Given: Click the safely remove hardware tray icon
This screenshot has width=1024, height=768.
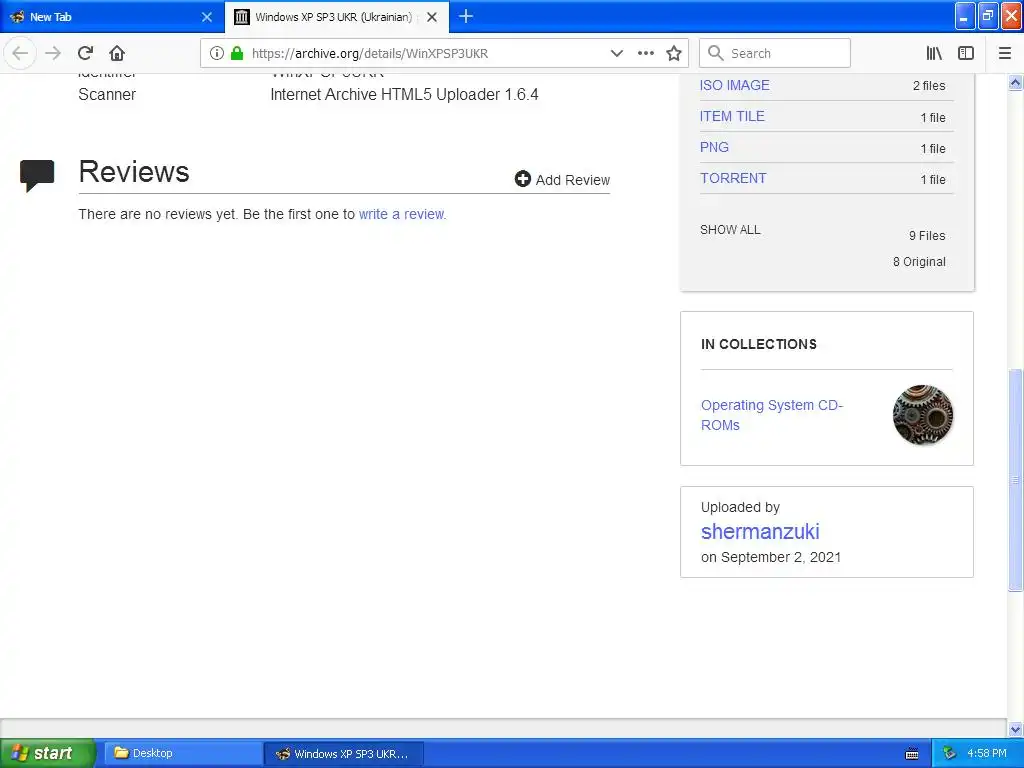Looking at the screenshot, I should [950, 754].
